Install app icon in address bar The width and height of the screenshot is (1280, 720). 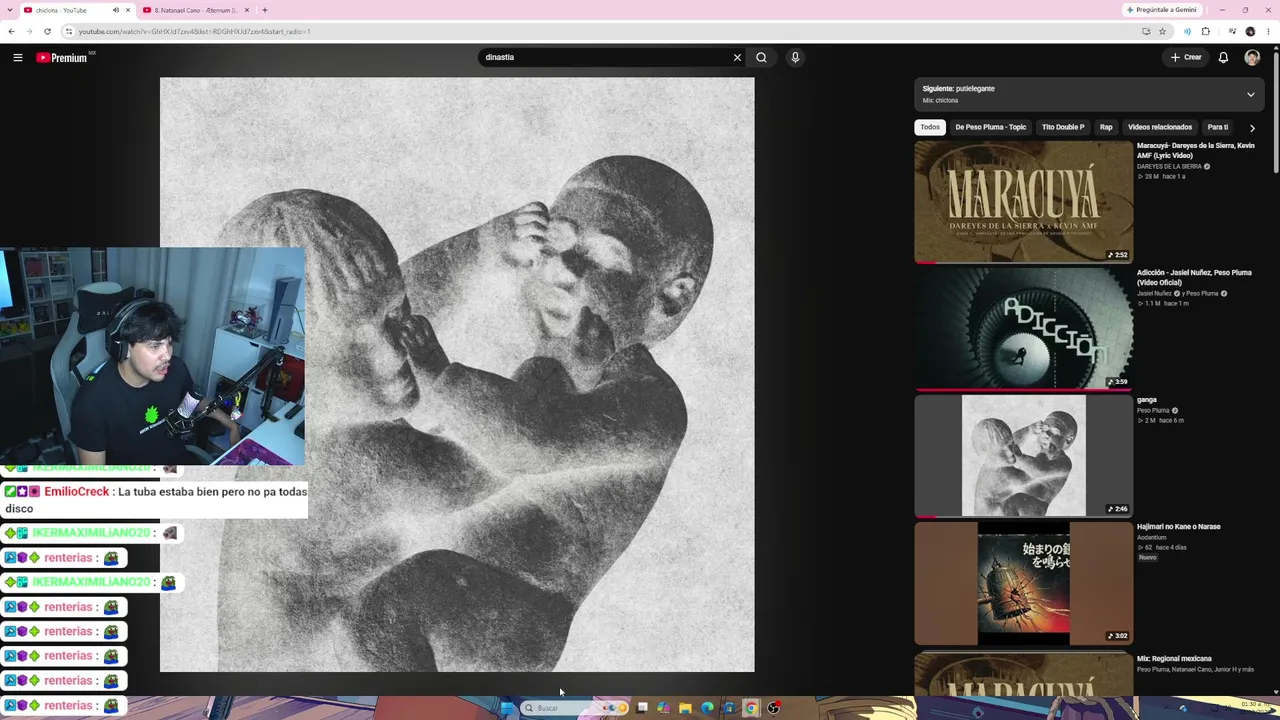tap(1146, 31)
